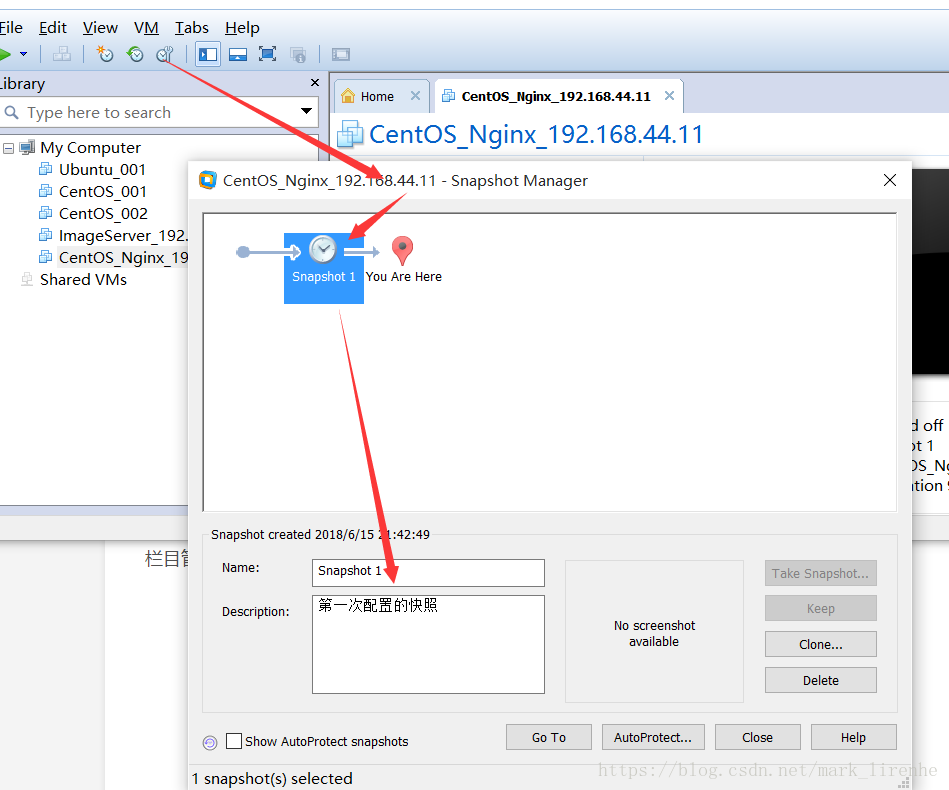Click the Help button in Snapshot Manager
949x790 pixels.
853,737
